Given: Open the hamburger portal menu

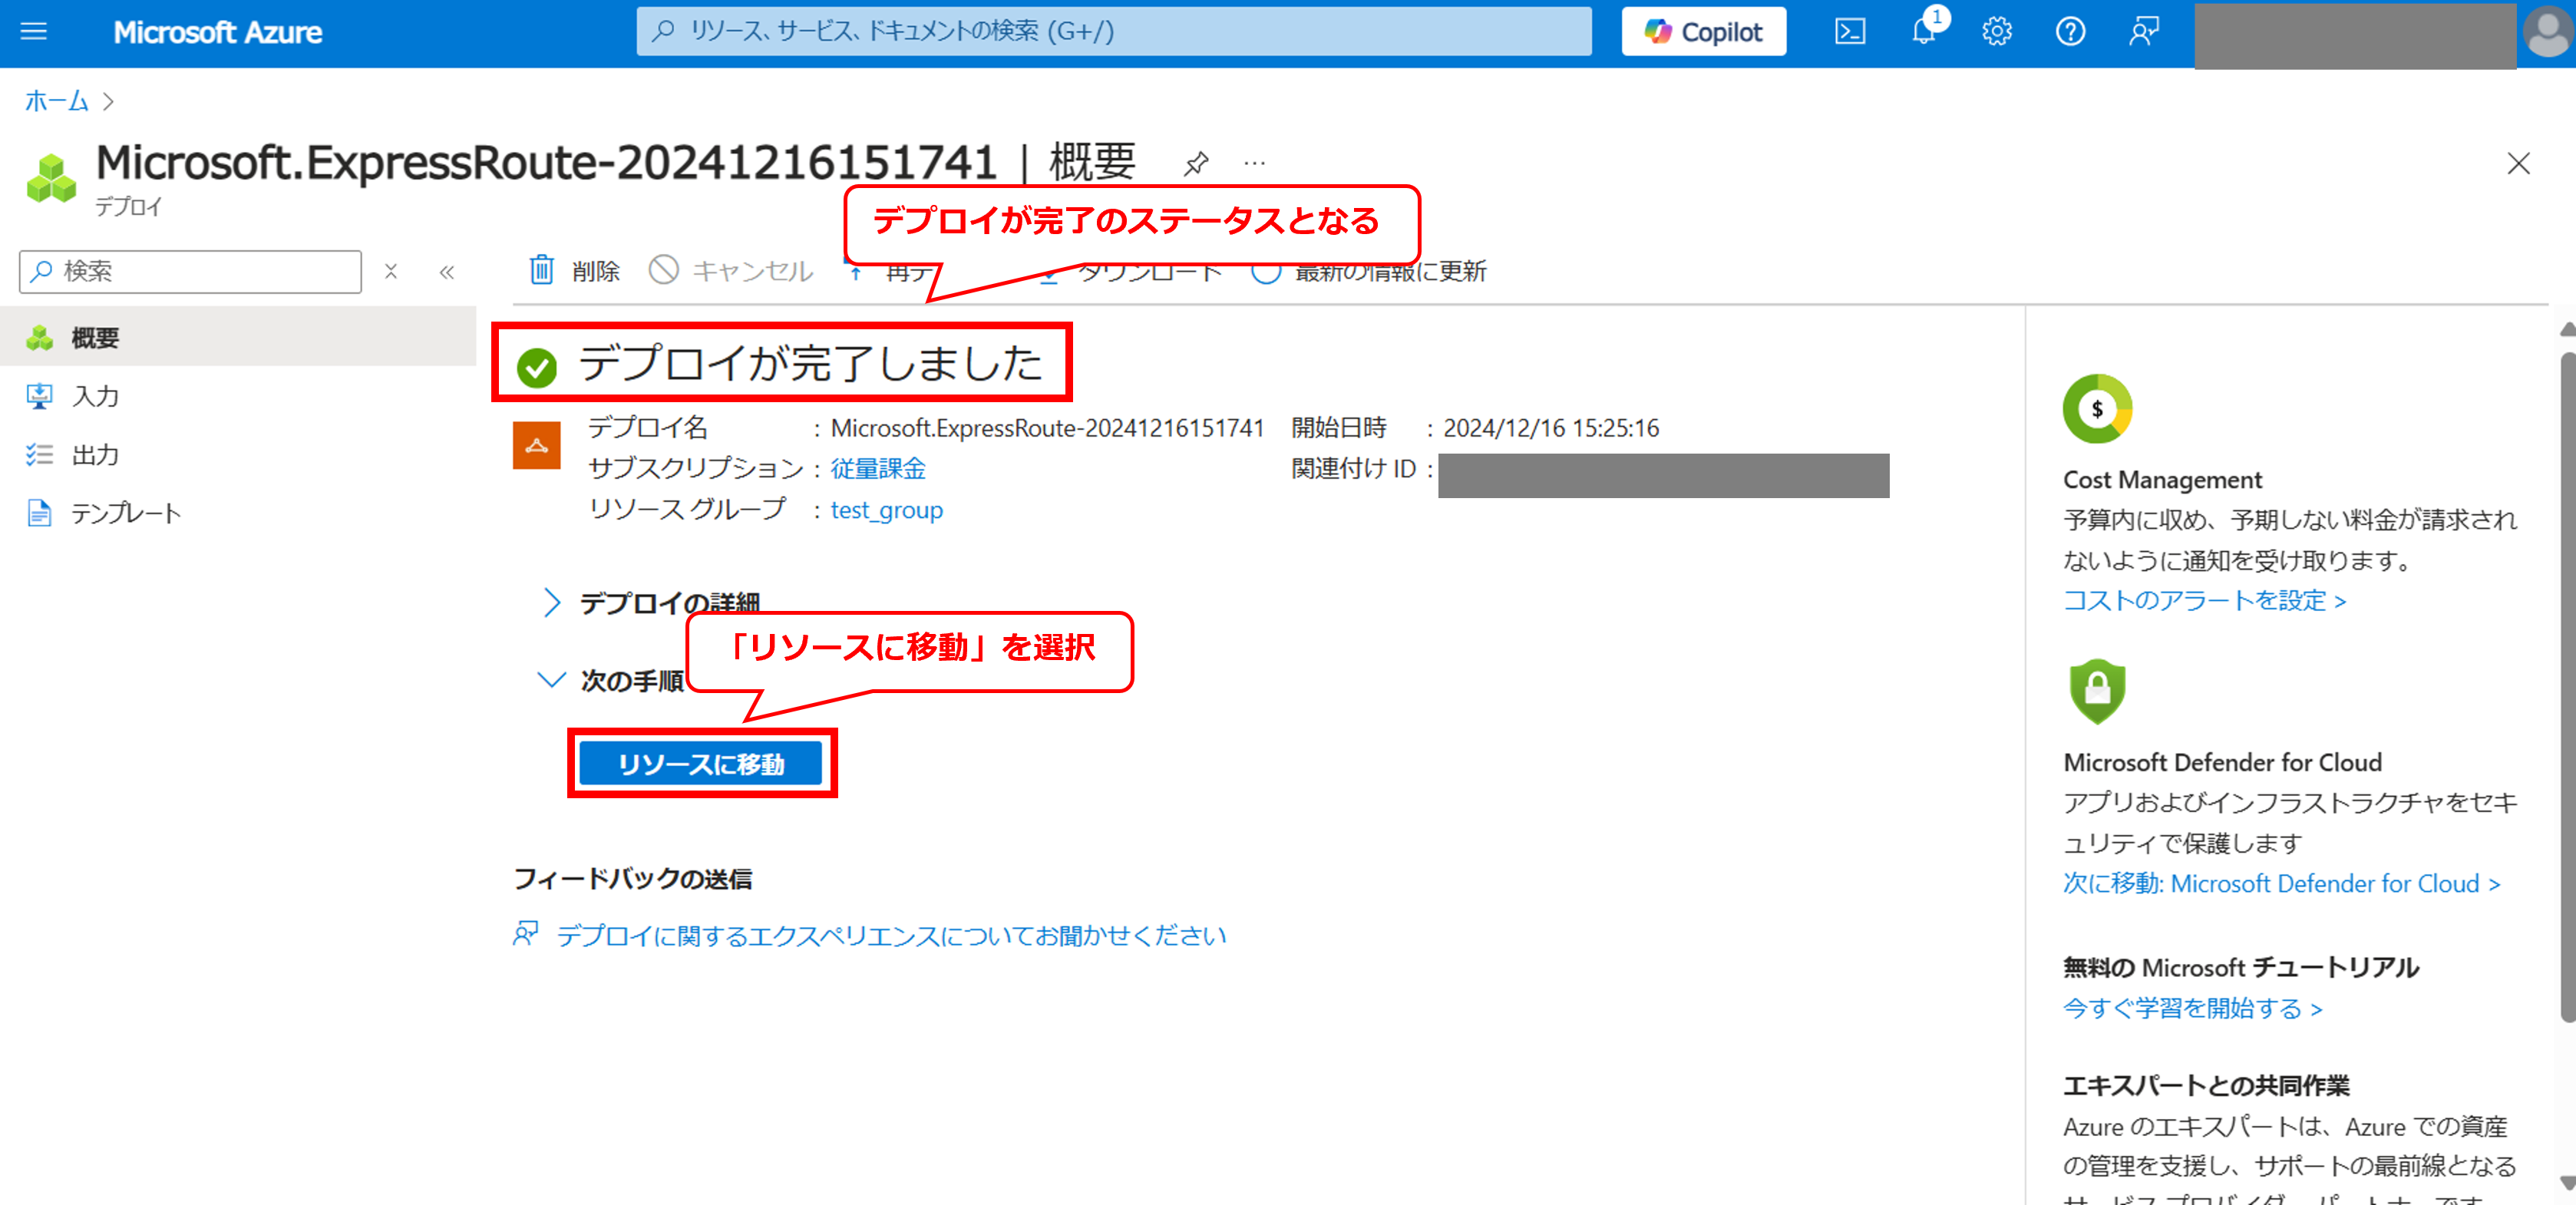Looking at the screenshot, I should [34, 32].
